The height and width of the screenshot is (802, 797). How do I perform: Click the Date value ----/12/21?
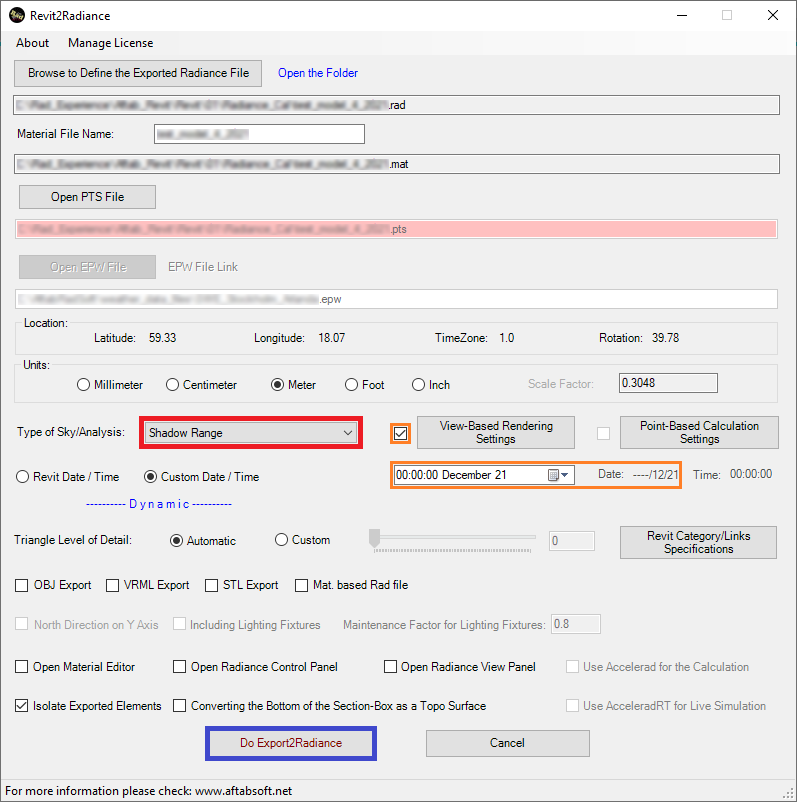click(x=655, y=475)
